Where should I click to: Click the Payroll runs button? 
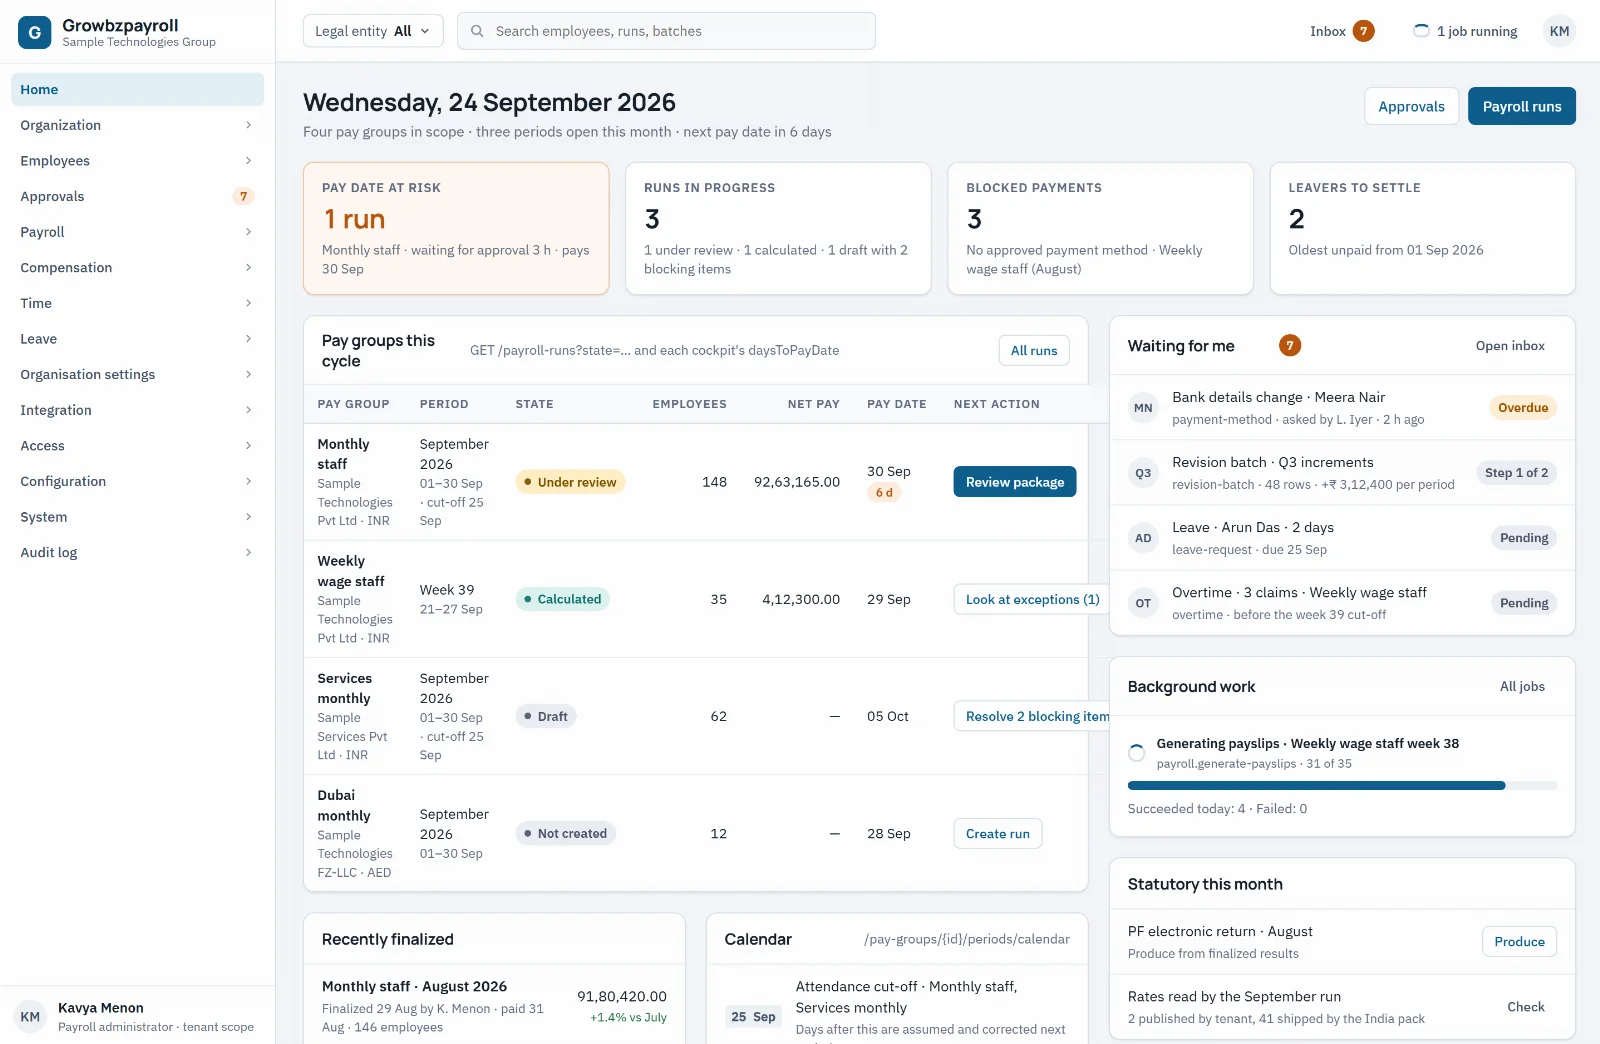click(x=1521, y=106)
